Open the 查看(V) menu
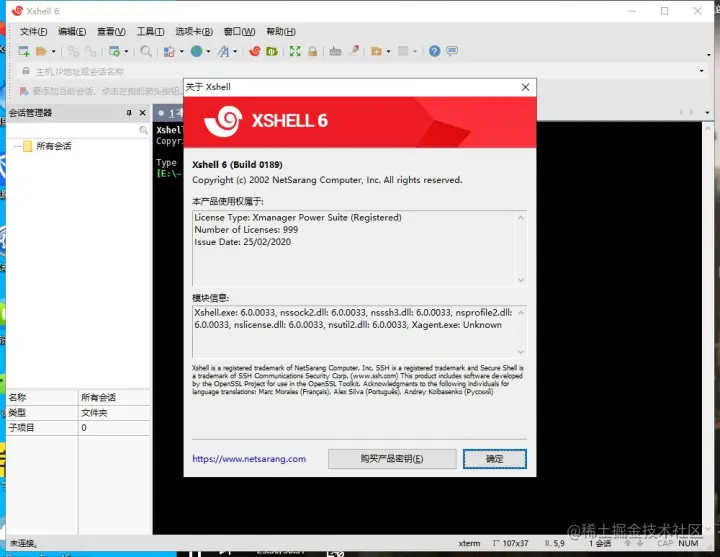The image size is (720, 557). click(111, 31)
